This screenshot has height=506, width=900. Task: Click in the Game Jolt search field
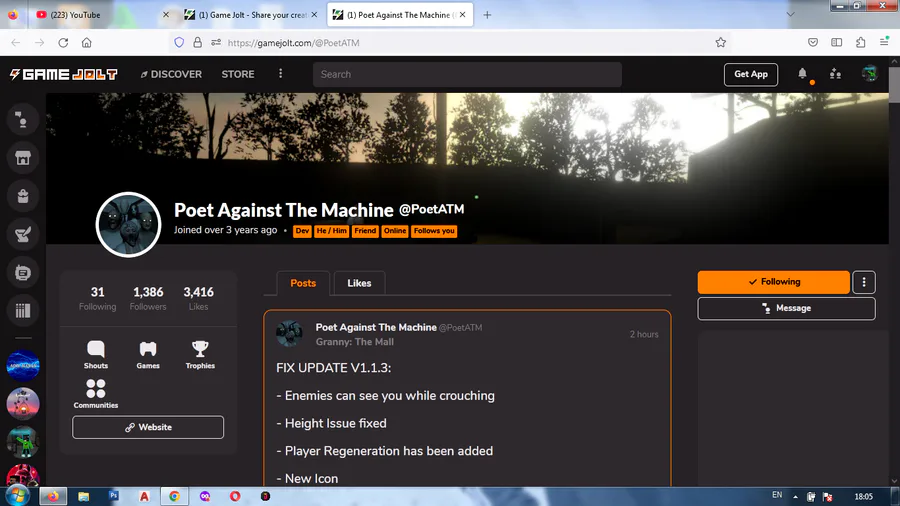tap(467, 74)
